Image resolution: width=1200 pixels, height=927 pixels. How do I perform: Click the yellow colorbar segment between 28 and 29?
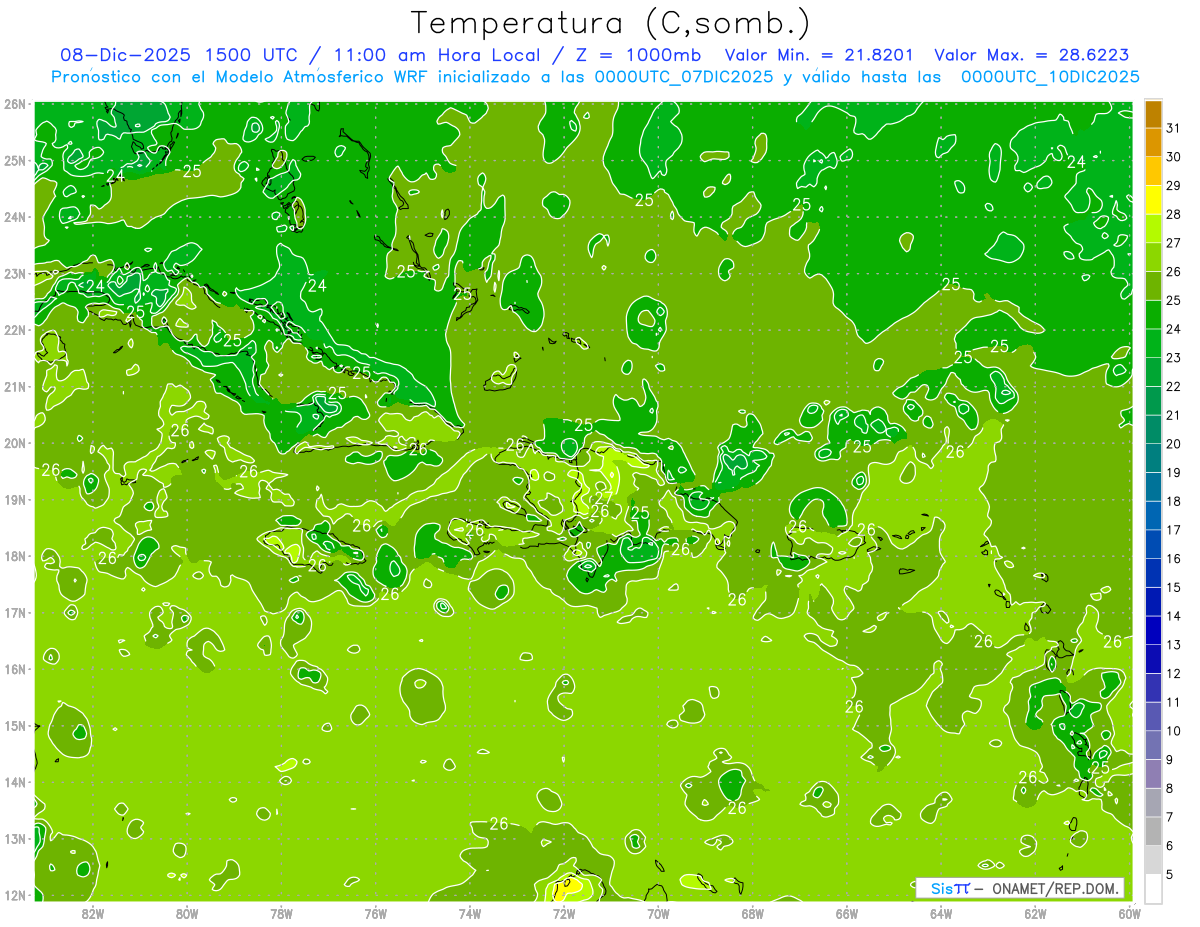click(1153, 200)
